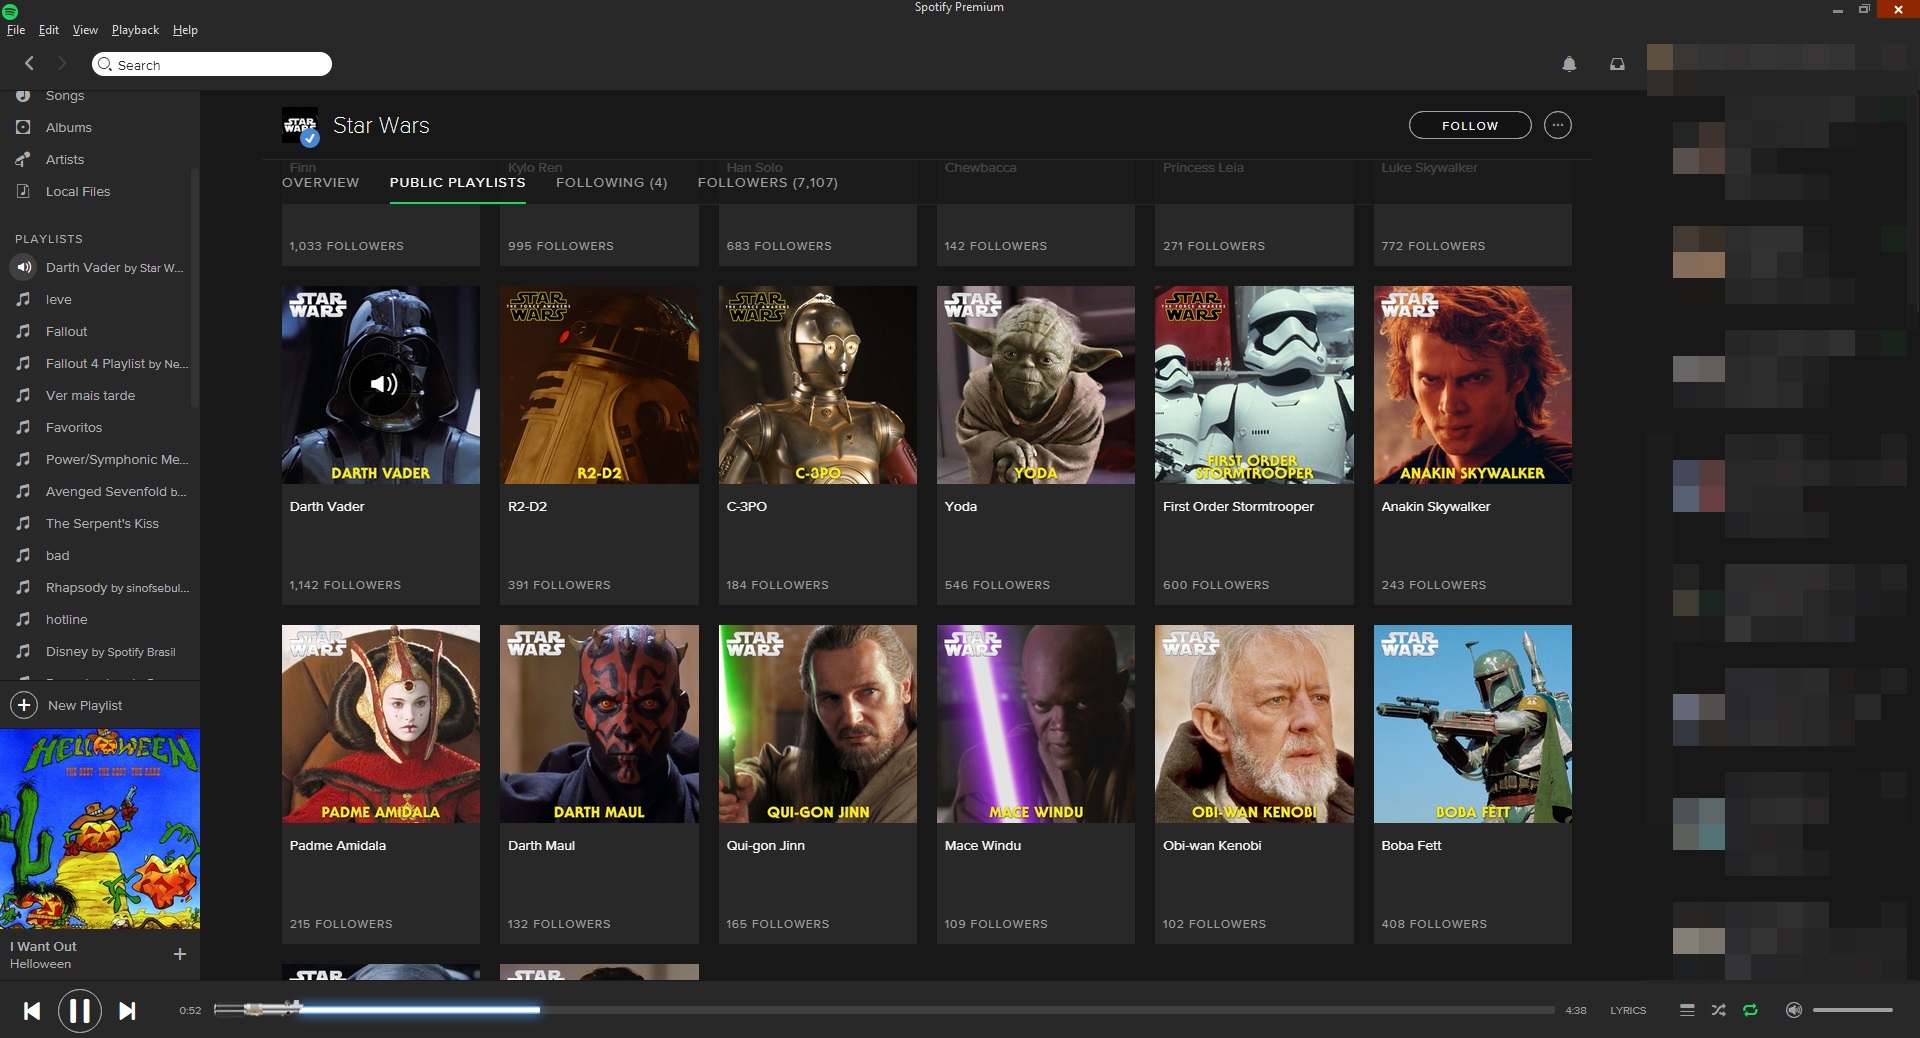The image size is (1920, 1038).
Task: Click the Follow button
Action: 1469,125
